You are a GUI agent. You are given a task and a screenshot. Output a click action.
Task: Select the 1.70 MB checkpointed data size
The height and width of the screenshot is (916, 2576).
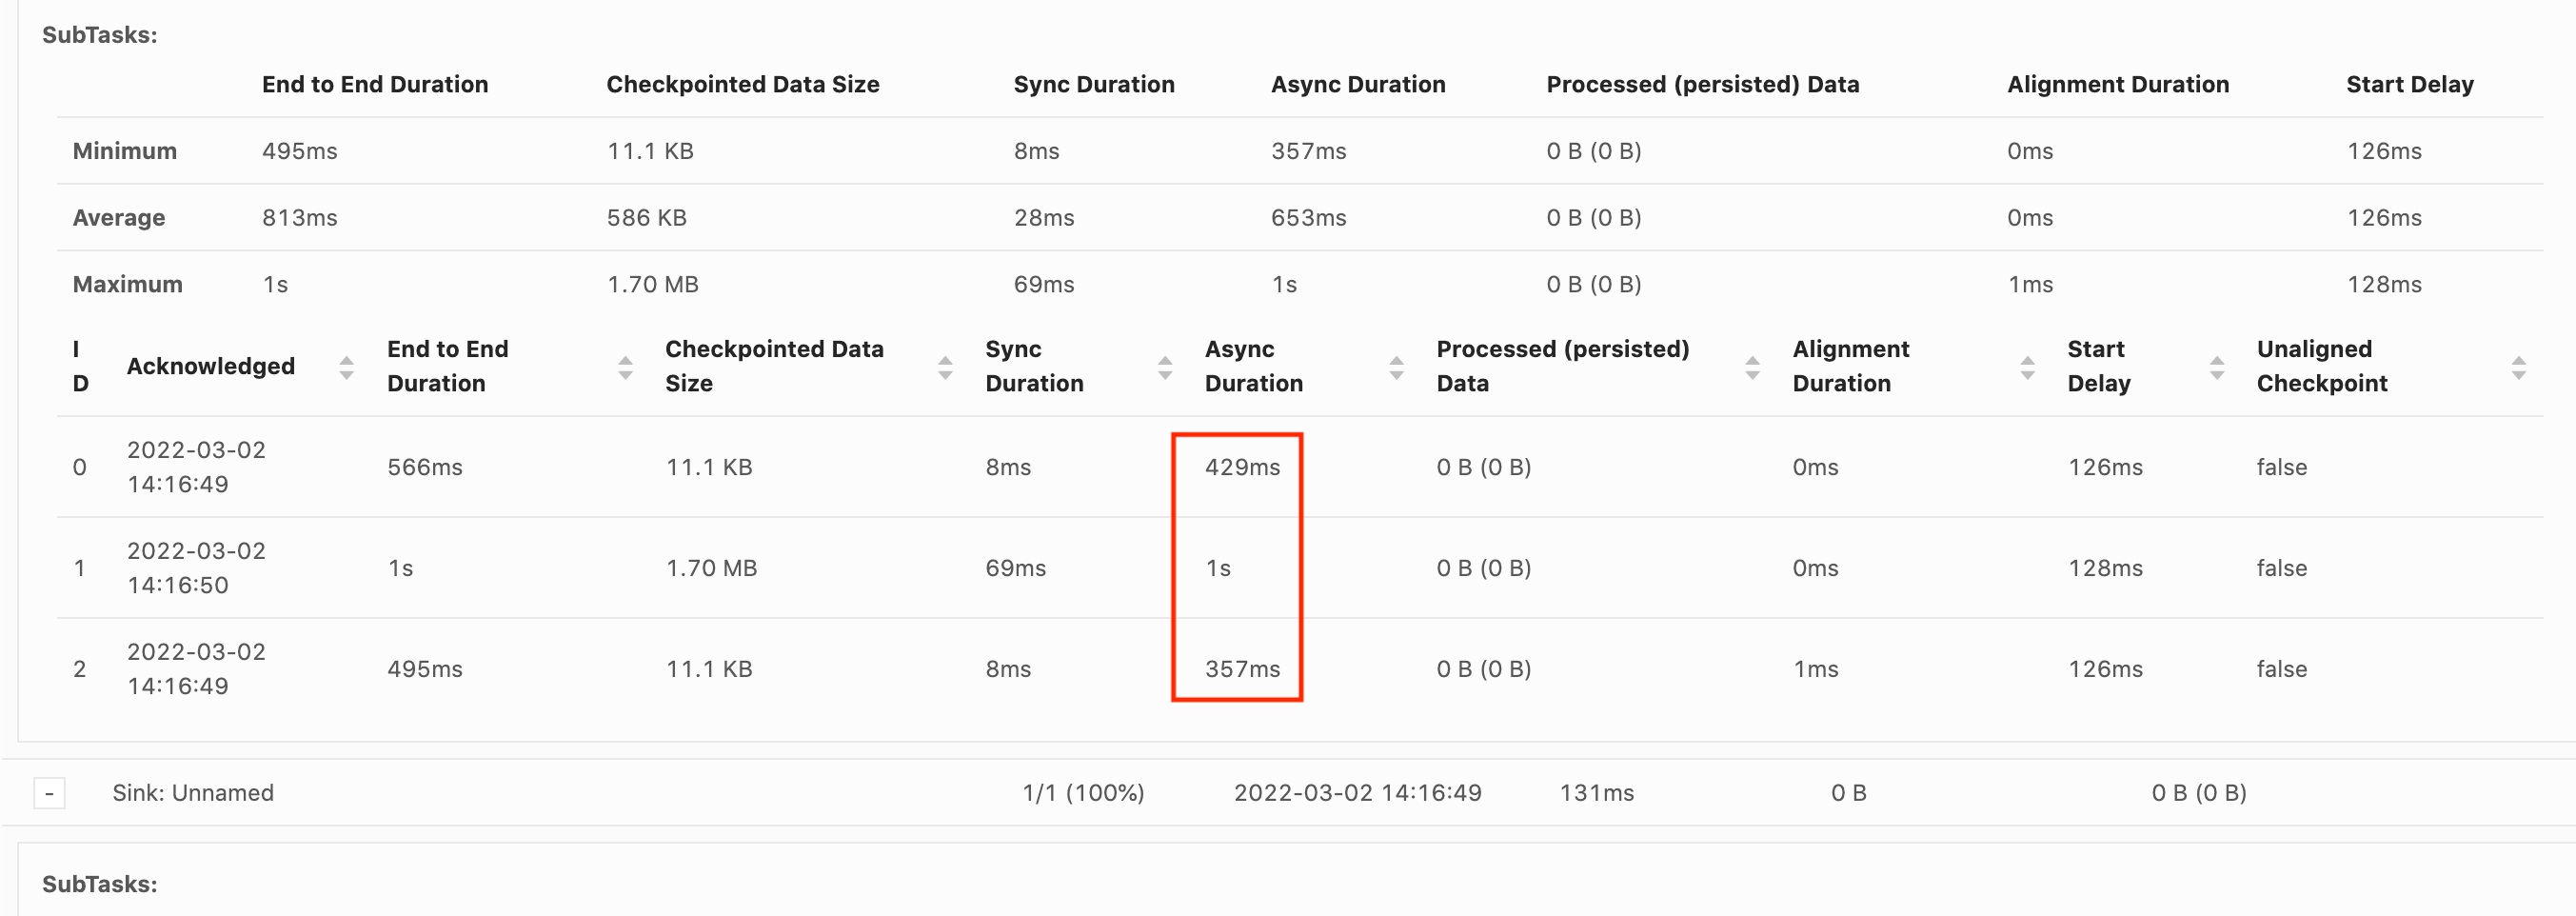tap(710, 567)
